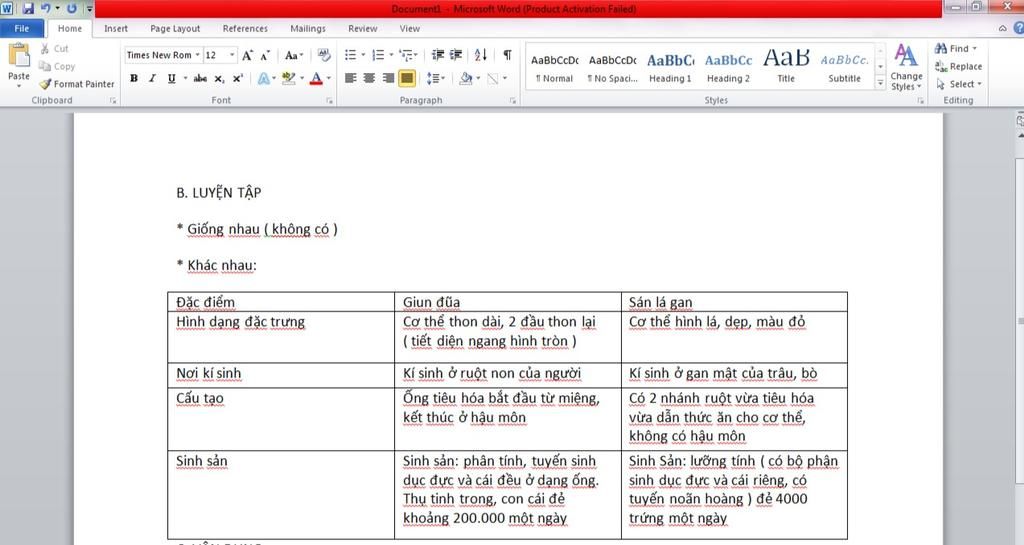The width and height of the screenshot is (1024, 545).
Task: Grow the font size
Action: point(248,55)
